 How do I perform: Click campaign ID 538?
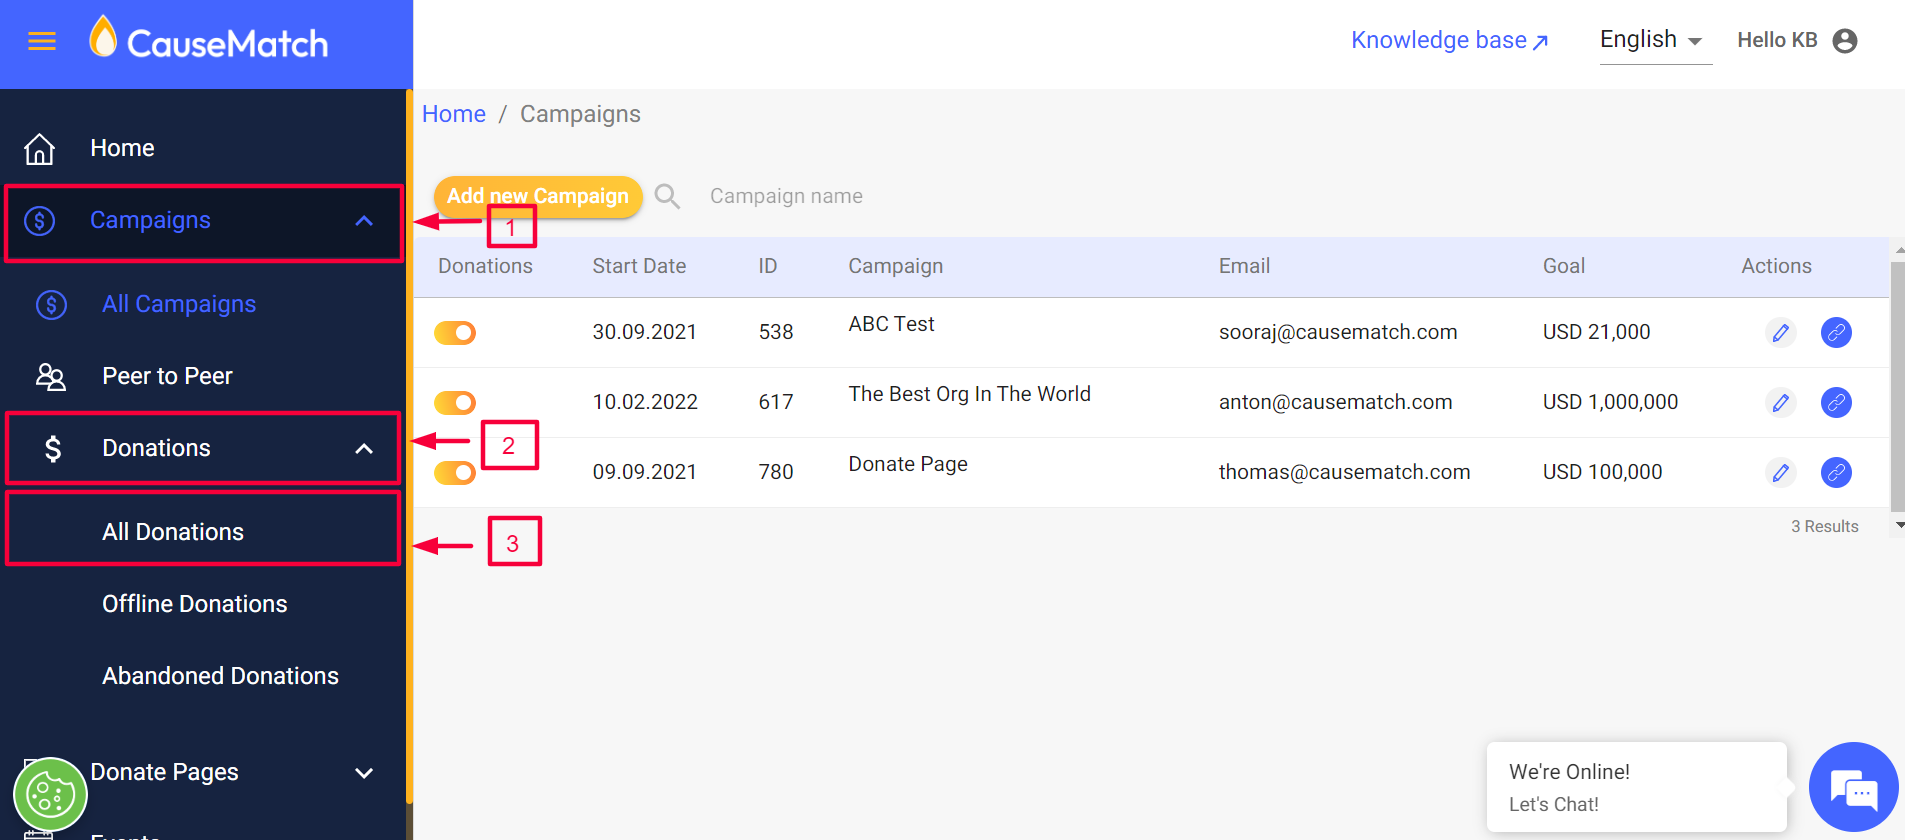tap(776, 332)
